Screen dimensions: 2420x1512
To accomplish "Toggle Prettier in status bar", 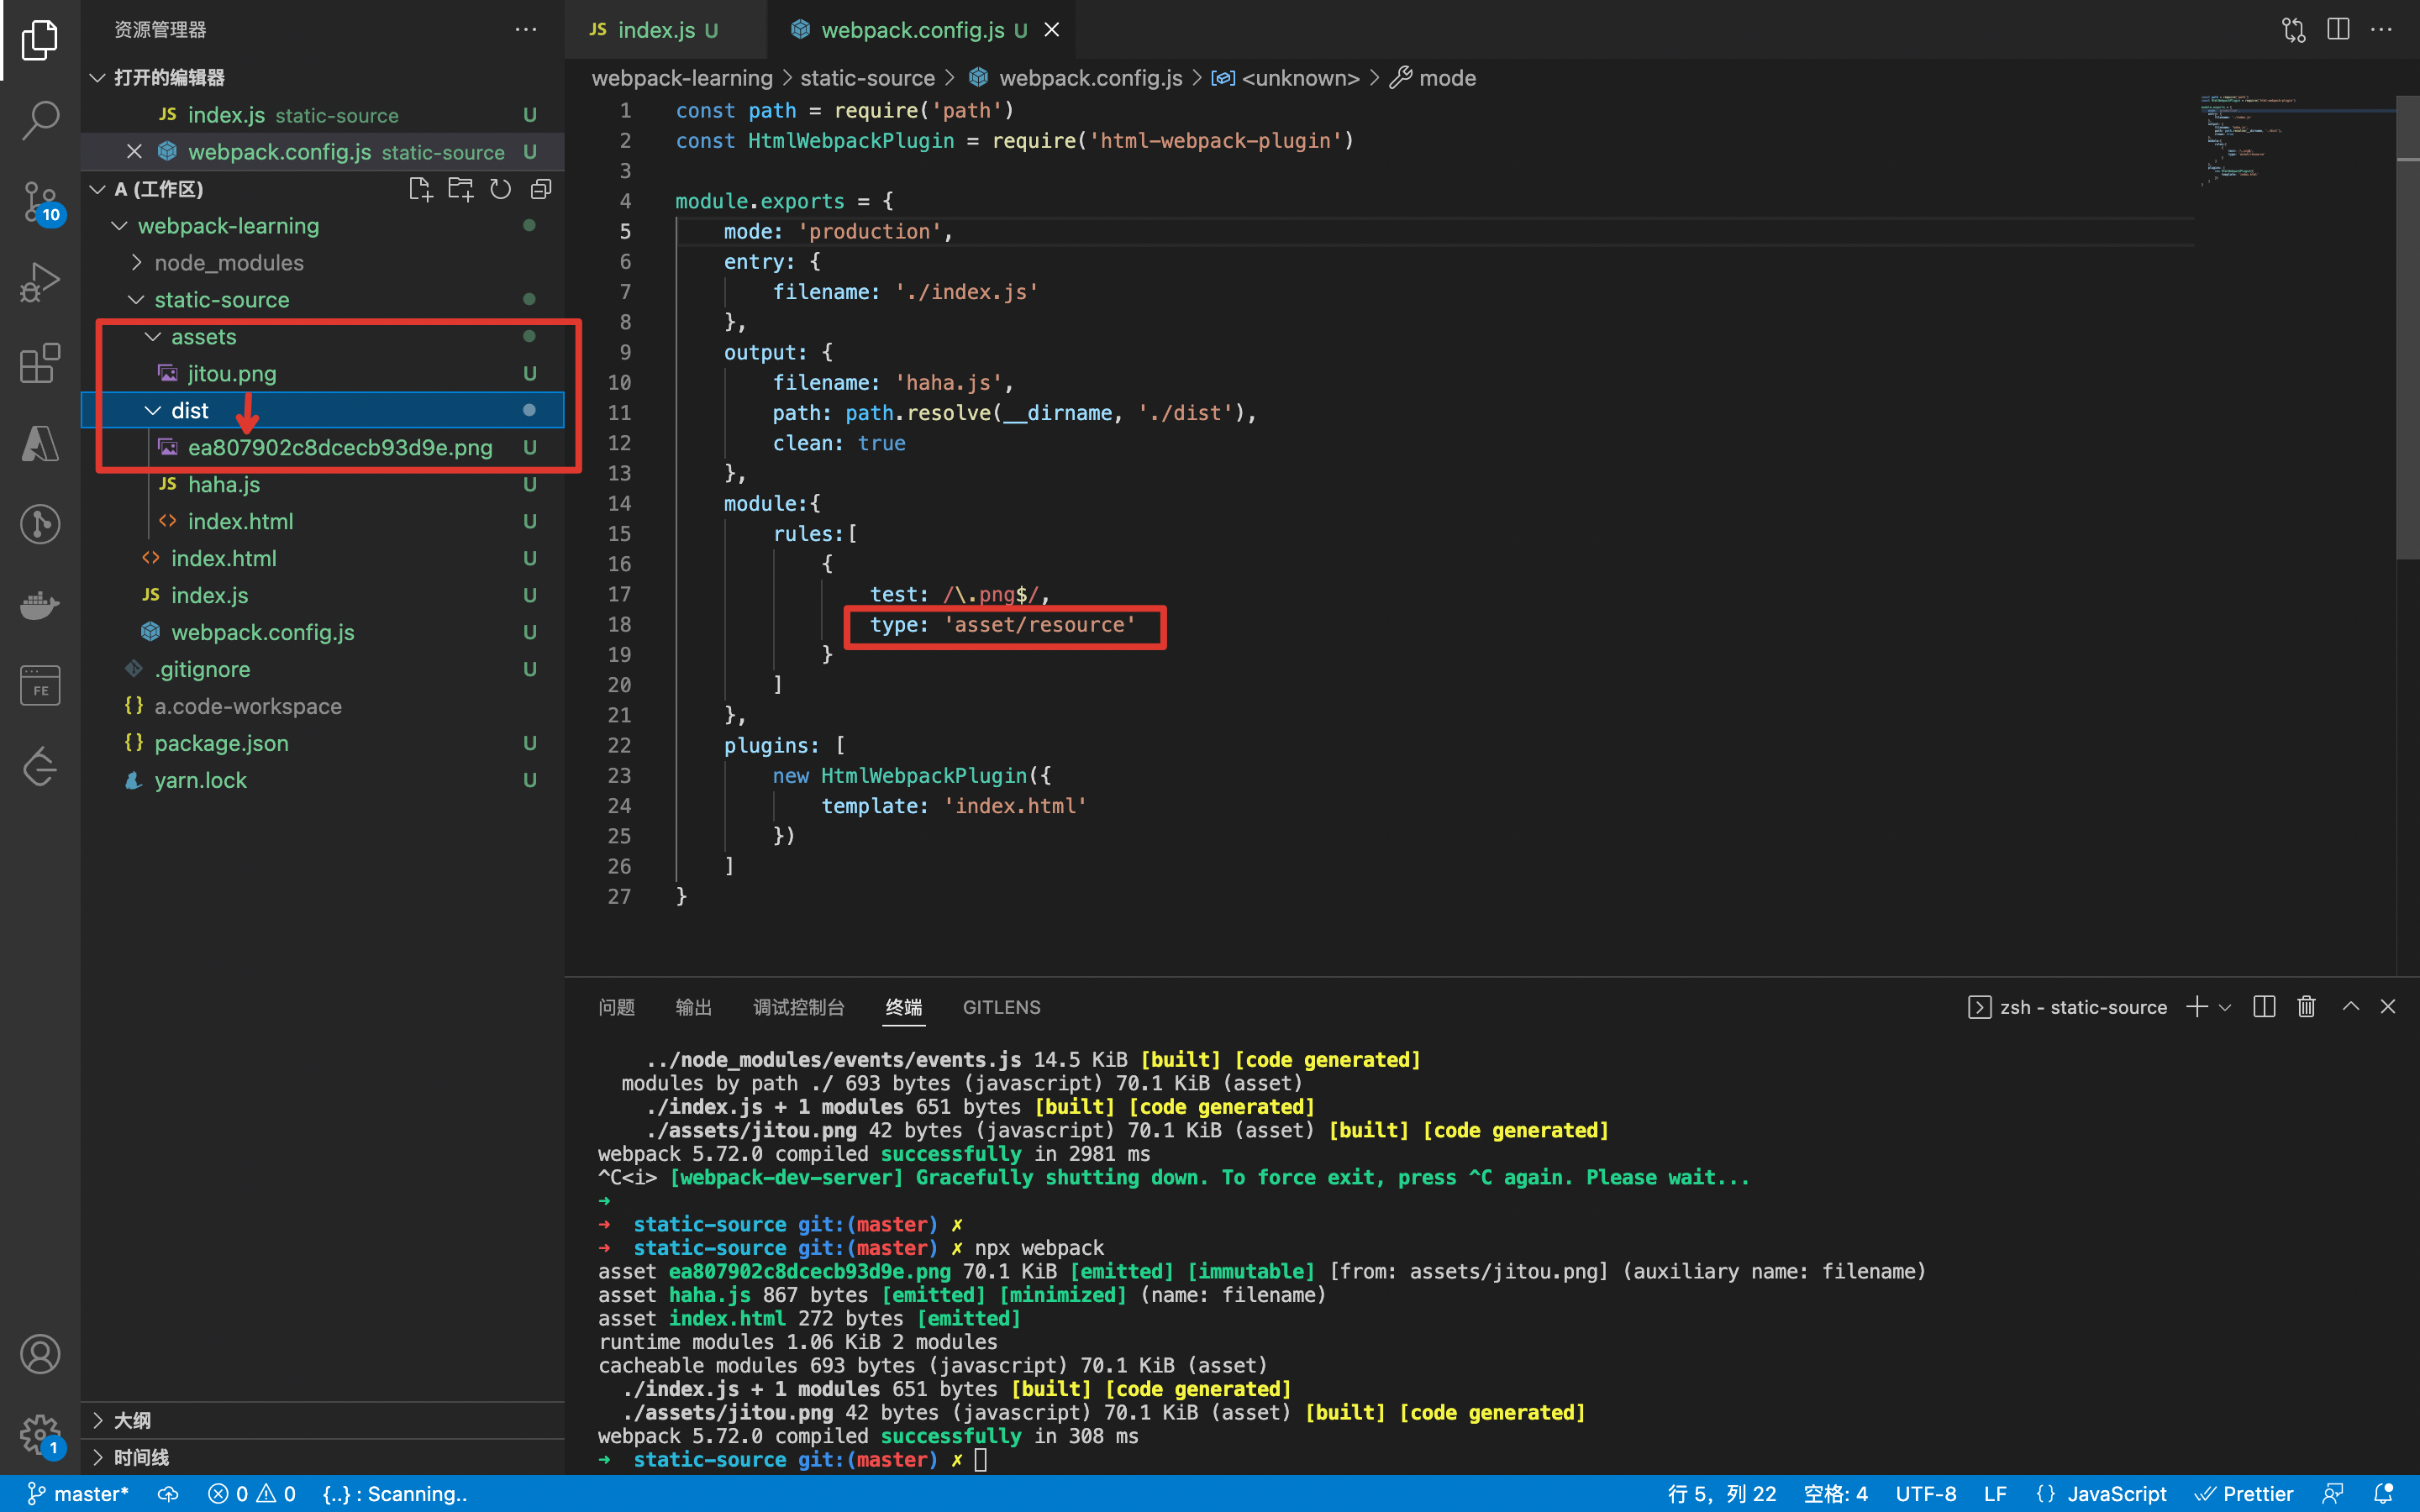I will [2244, 1494].
